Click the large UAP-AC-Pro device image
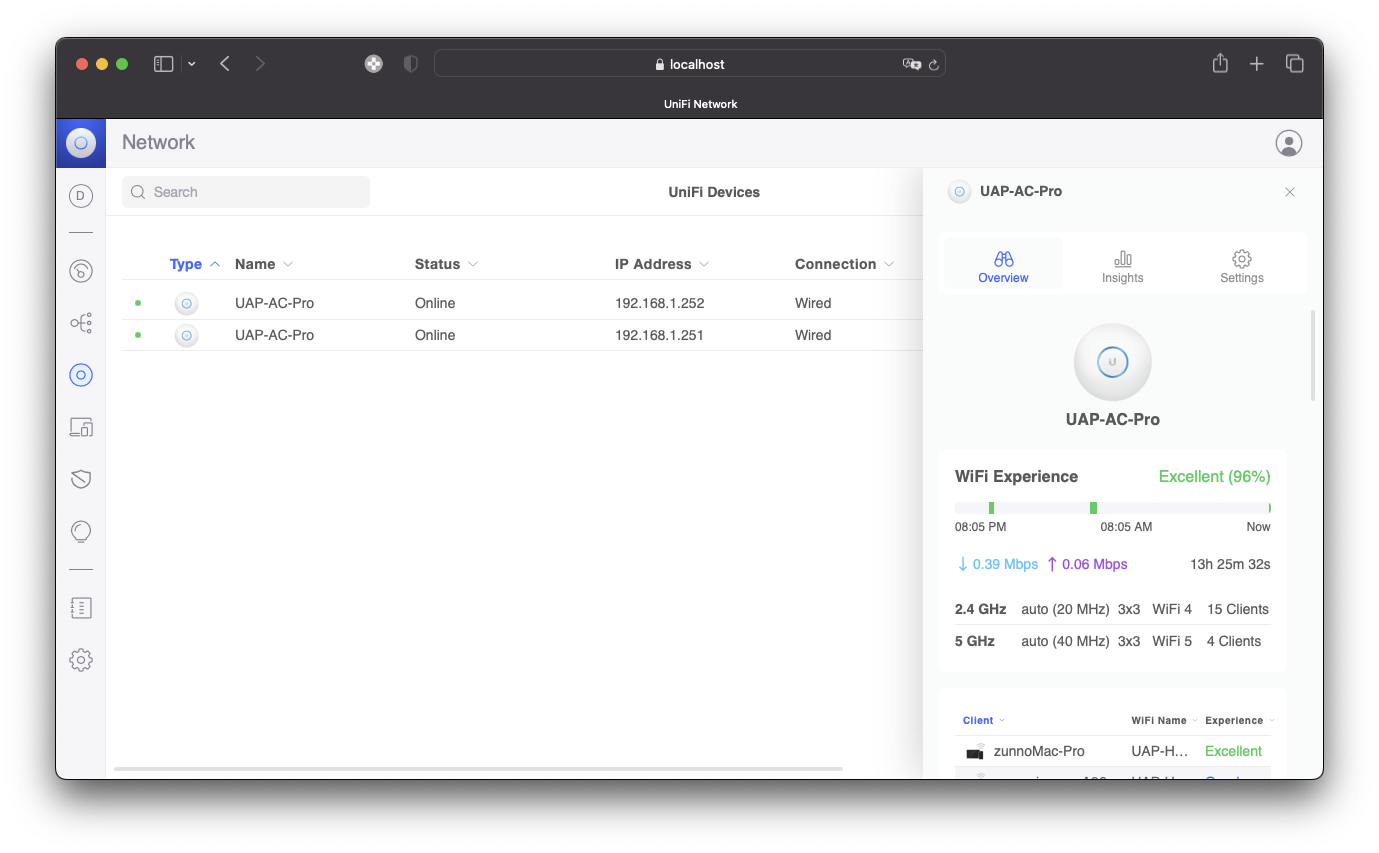Screen dimensions: 1379x853 tap(1113, 362)
